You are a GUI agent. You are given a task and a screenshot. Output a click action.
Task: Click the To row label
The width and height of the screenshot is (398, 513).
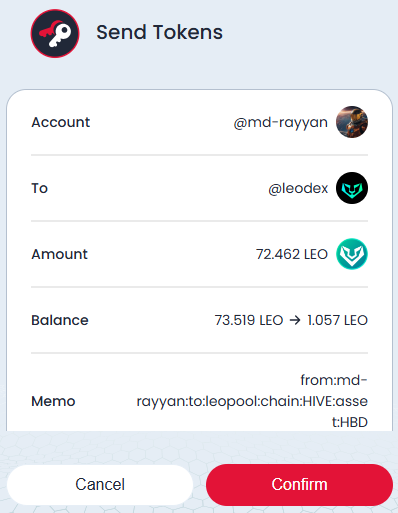click(x=40, y=188)
